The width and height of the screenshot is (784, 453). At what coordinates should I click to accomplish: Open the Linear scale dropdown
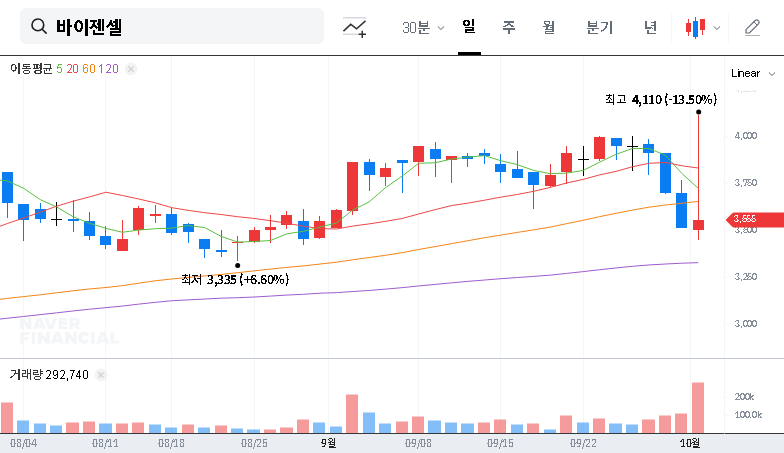pos(753,73)
